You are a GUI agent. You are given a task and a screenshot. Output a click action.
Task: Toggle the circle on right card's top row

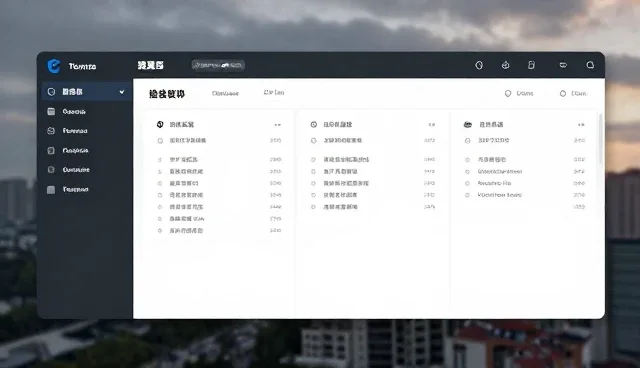click(468, 141)
